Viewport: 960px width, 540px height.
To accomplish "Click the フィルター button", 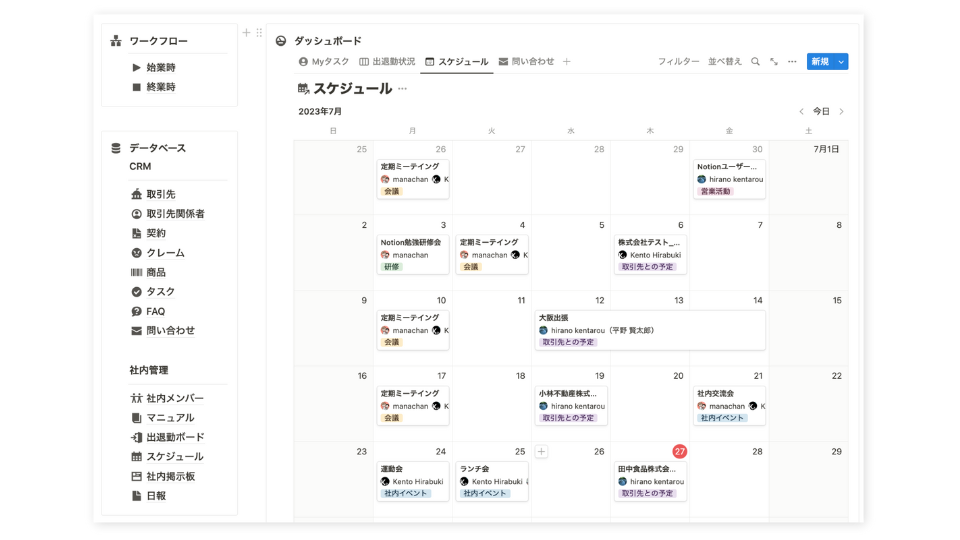I will 678,62.
